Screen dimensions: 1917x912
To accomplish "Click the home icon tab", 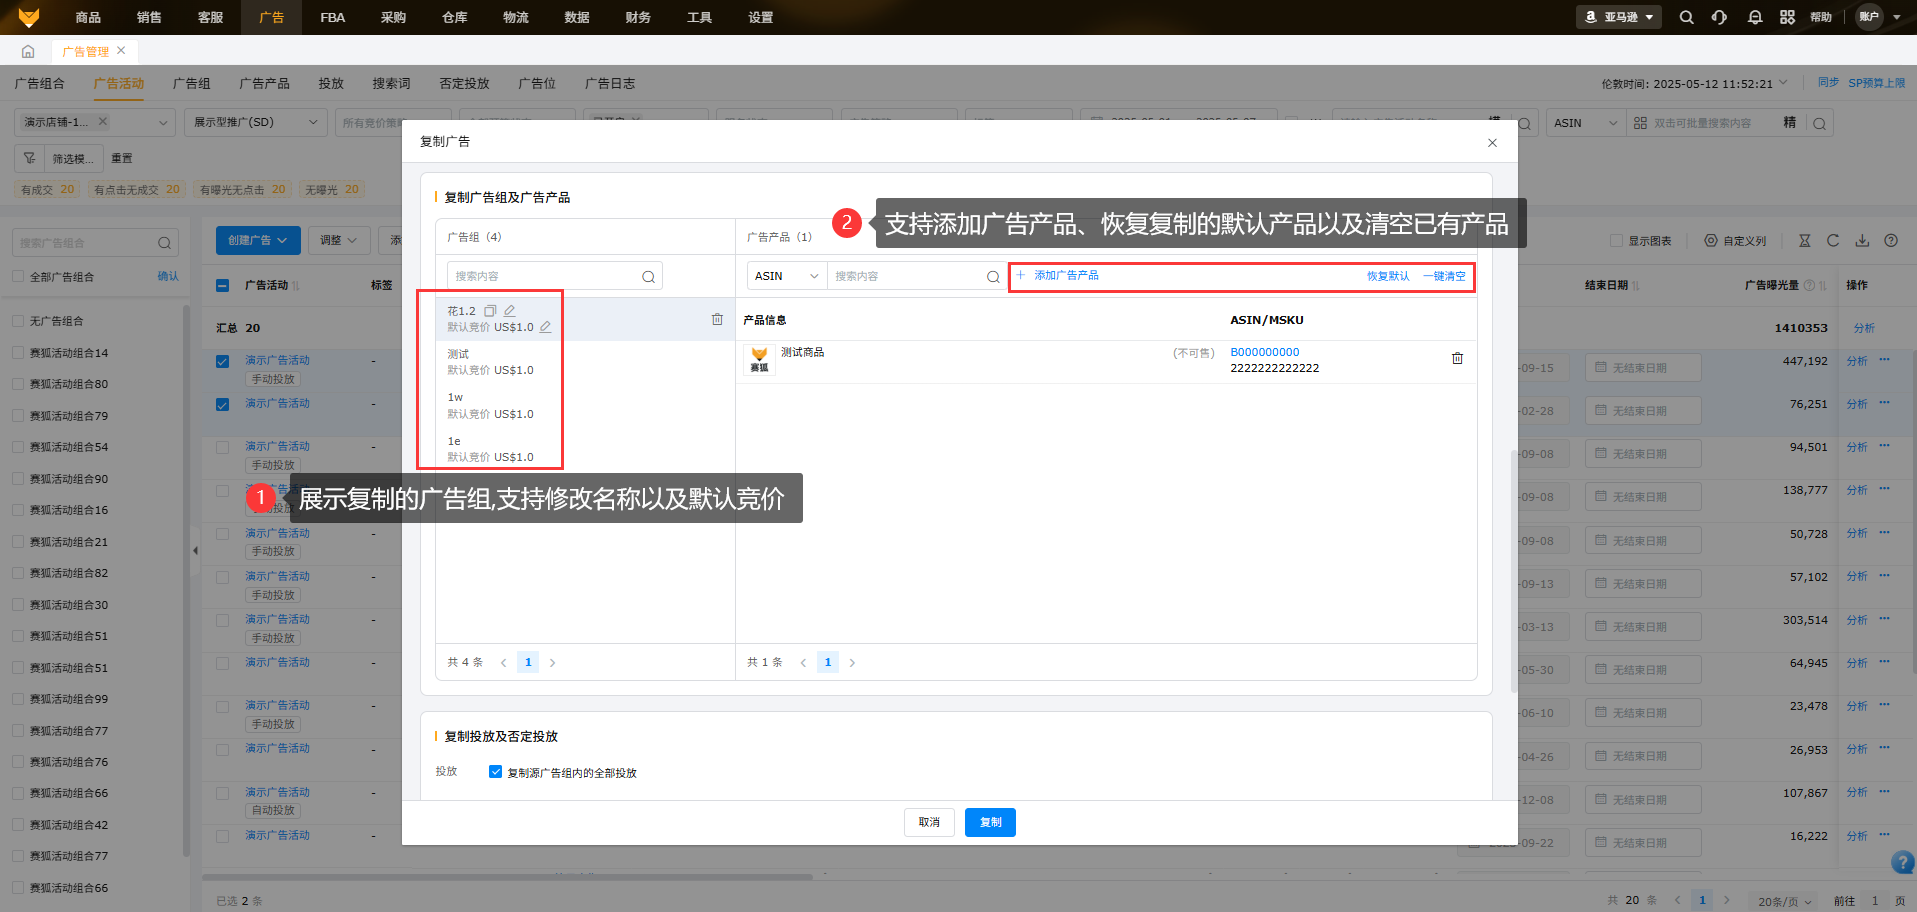I will point(28,51).
